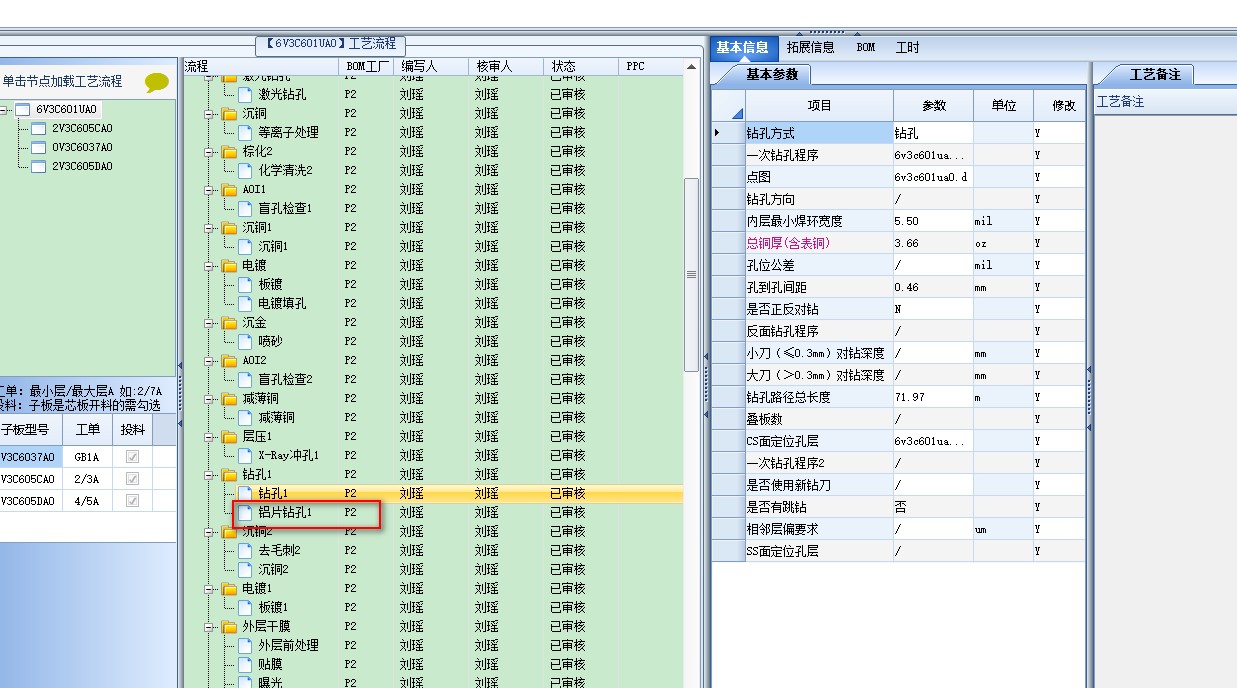Click the 板镀1 document icon
The height and width of the screenshot is (688, 1237).
point(245,607)
